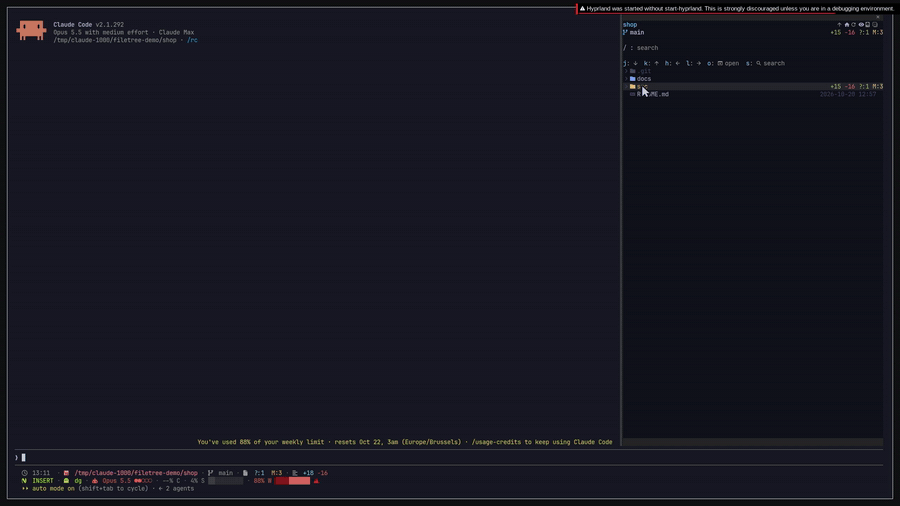
Task: Click the diff icon before +18 -16
Action: 295,473
